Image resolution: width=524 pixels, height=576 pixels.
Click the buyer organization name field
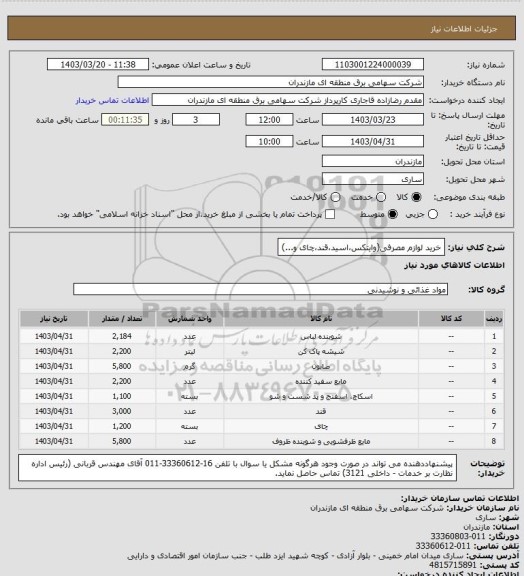click(270, 82)
